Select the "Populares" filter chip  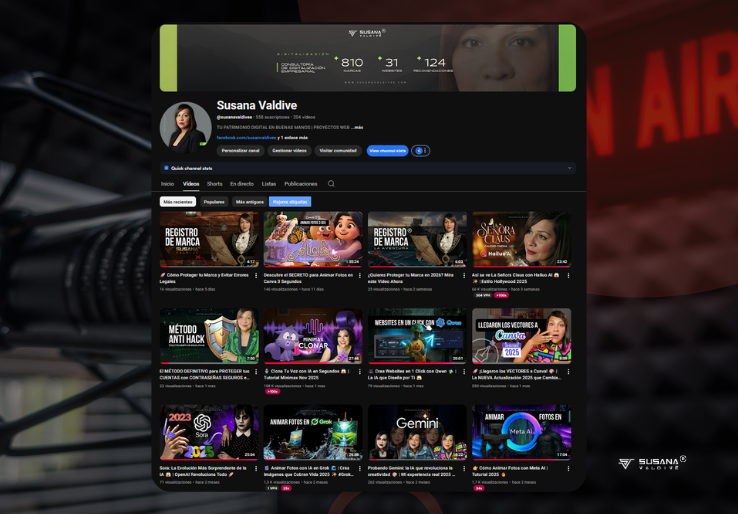(214, 201)
